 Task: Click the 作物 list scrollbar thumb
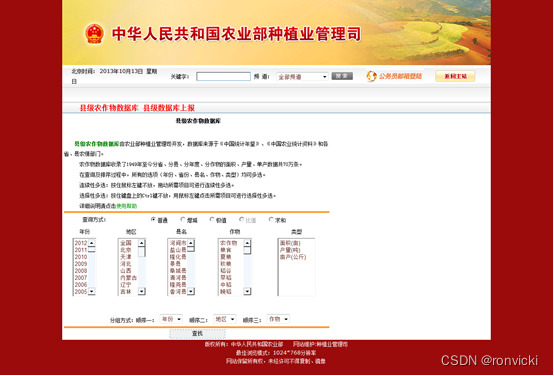click(247, 251)
